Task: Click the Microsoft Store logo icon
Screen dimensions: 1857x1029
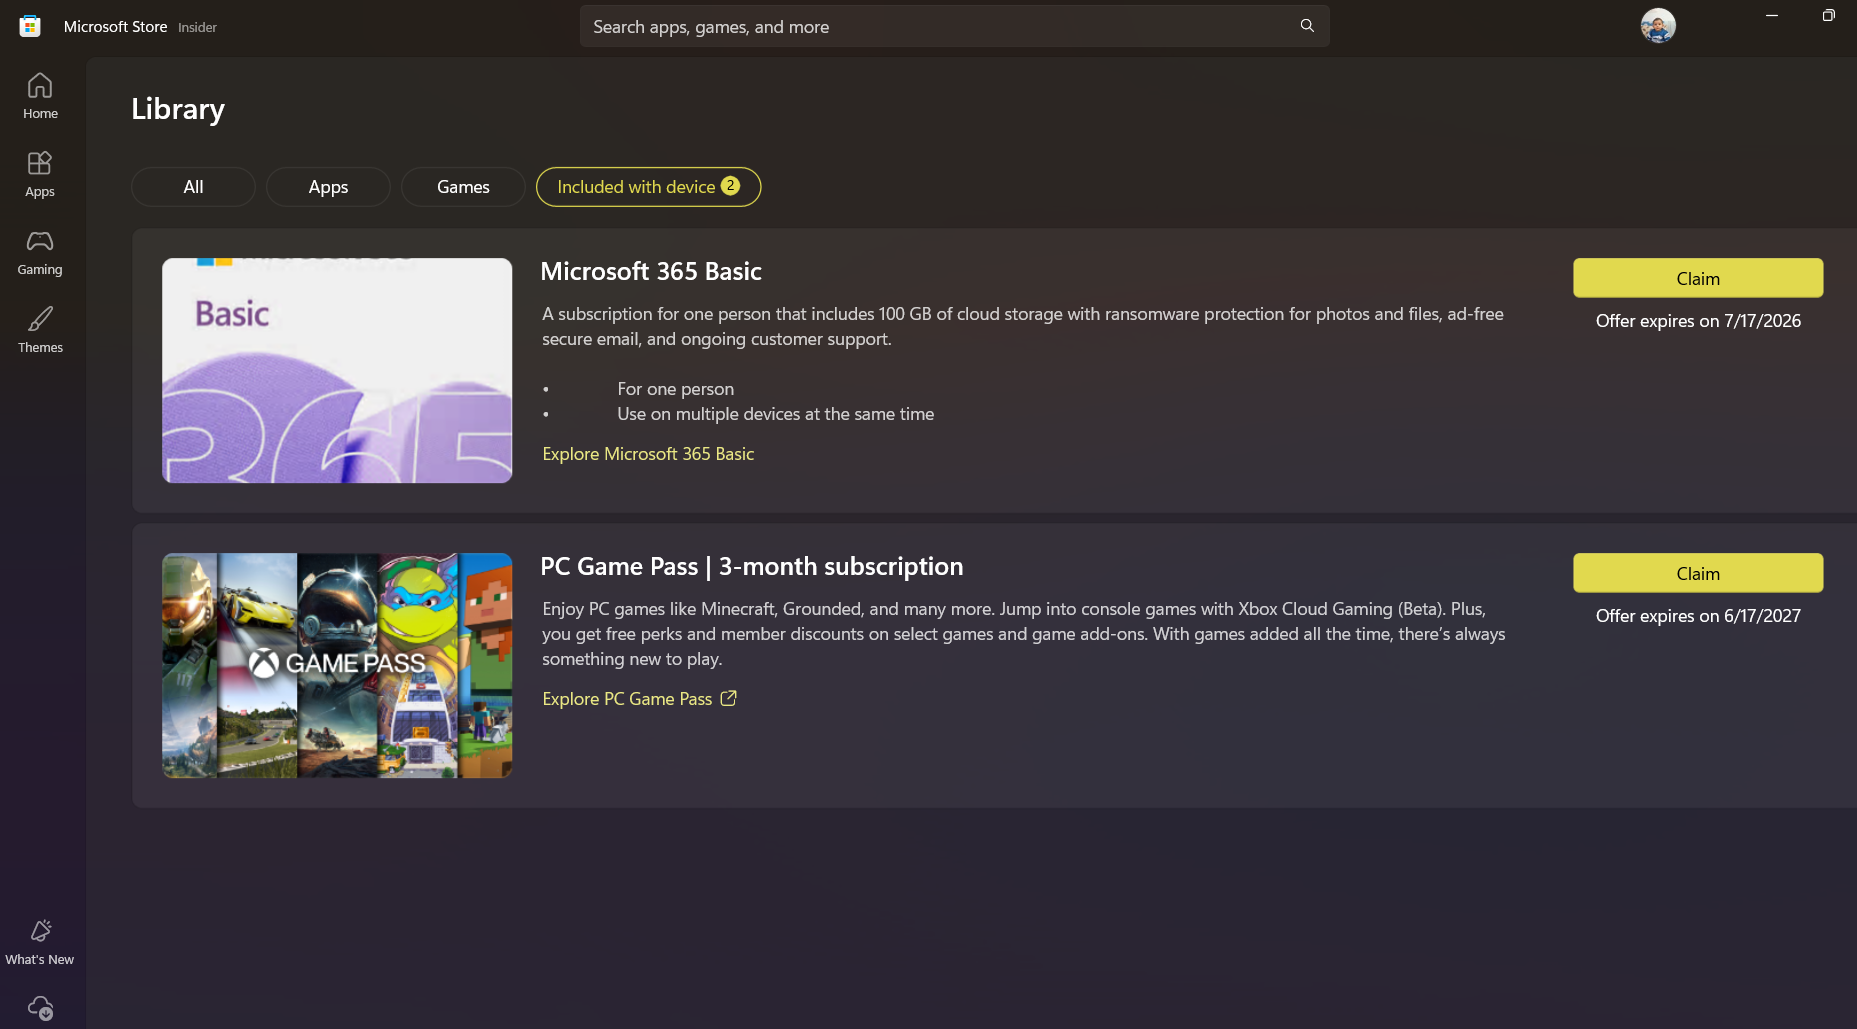Action: 30,26
